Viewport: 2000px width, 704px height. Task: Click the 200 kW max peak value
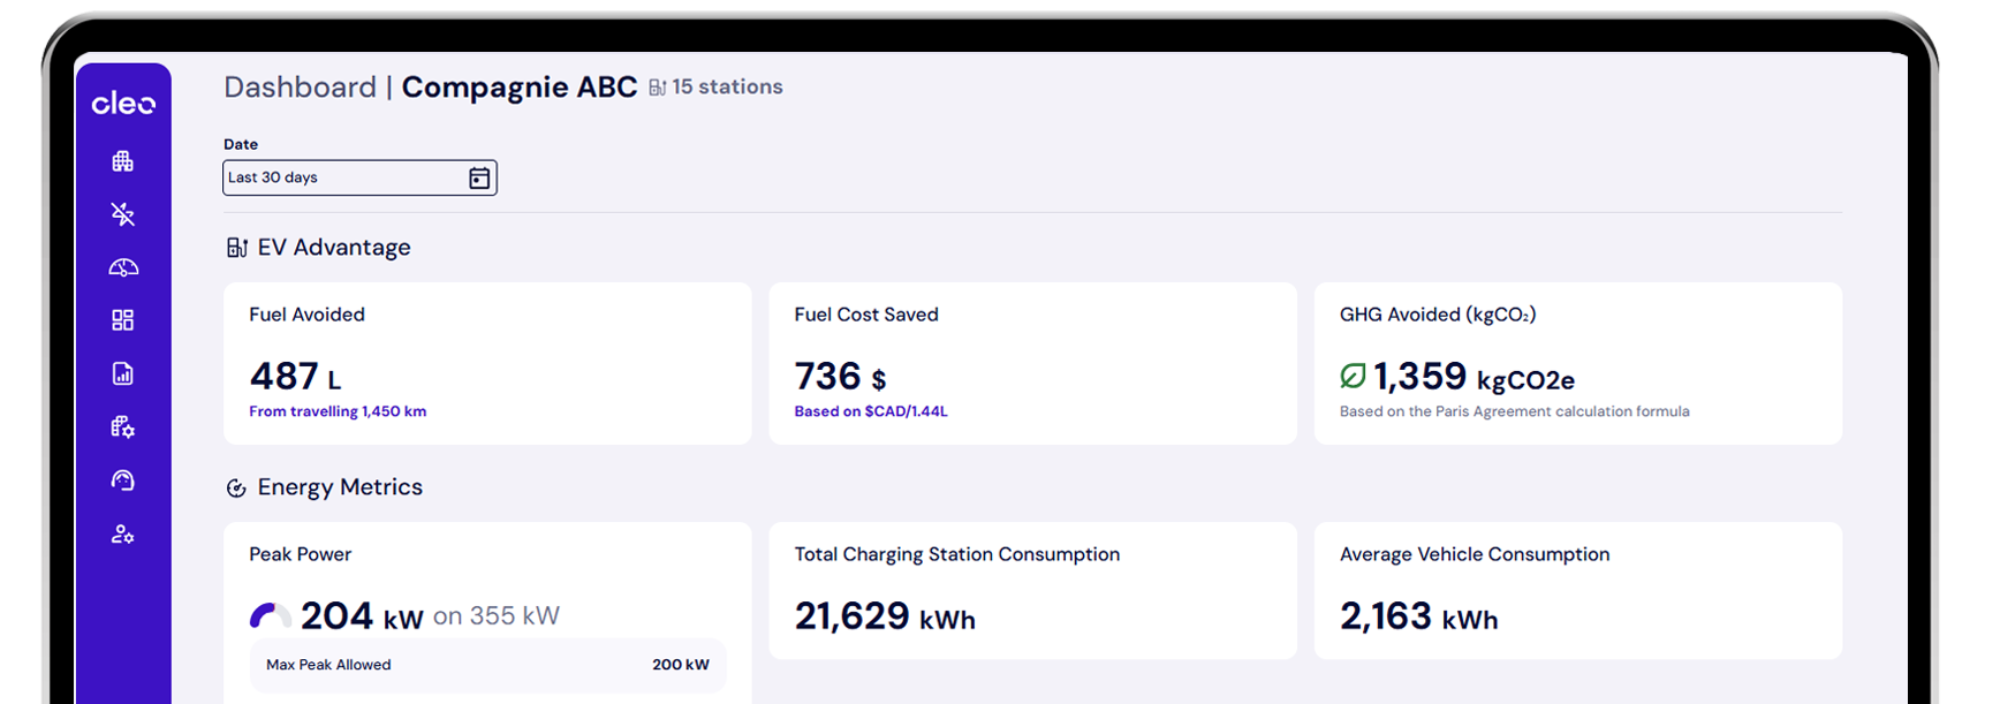[x=681, y=665]
